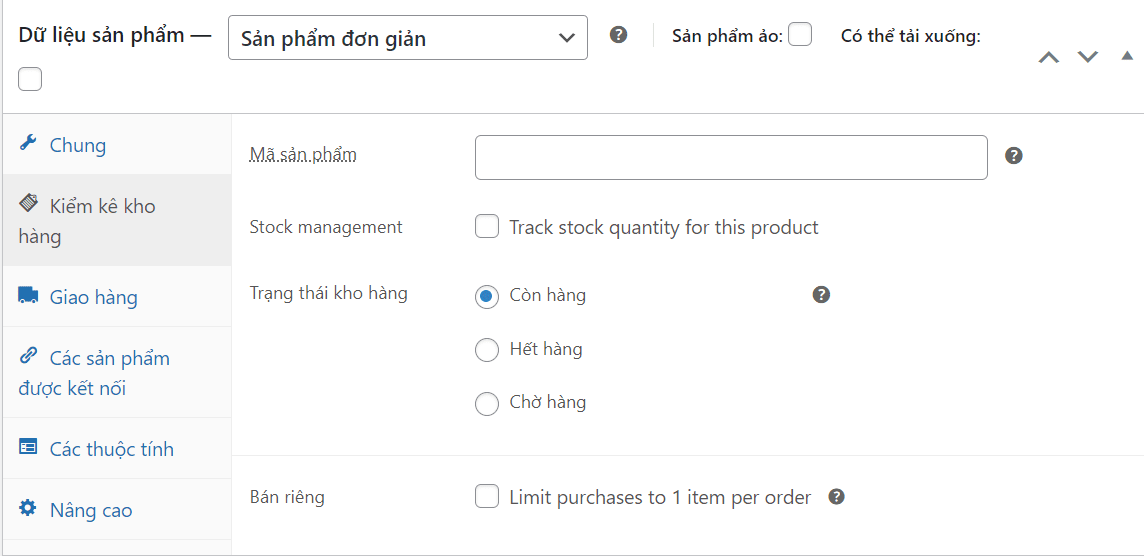Collapse the product data panel triangle toggle
1144x556 pixels.
(x=1127, y=55)
